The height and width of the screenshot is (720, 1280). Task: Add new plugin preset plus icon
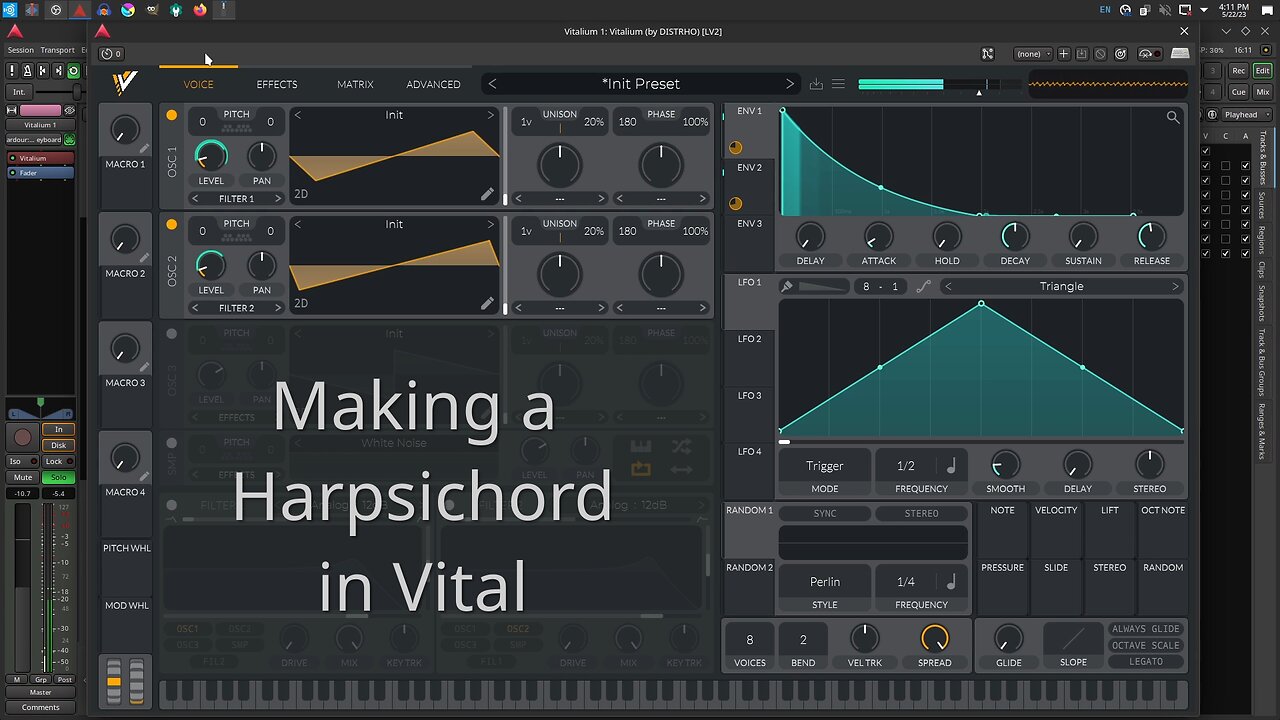point(1064,54)
